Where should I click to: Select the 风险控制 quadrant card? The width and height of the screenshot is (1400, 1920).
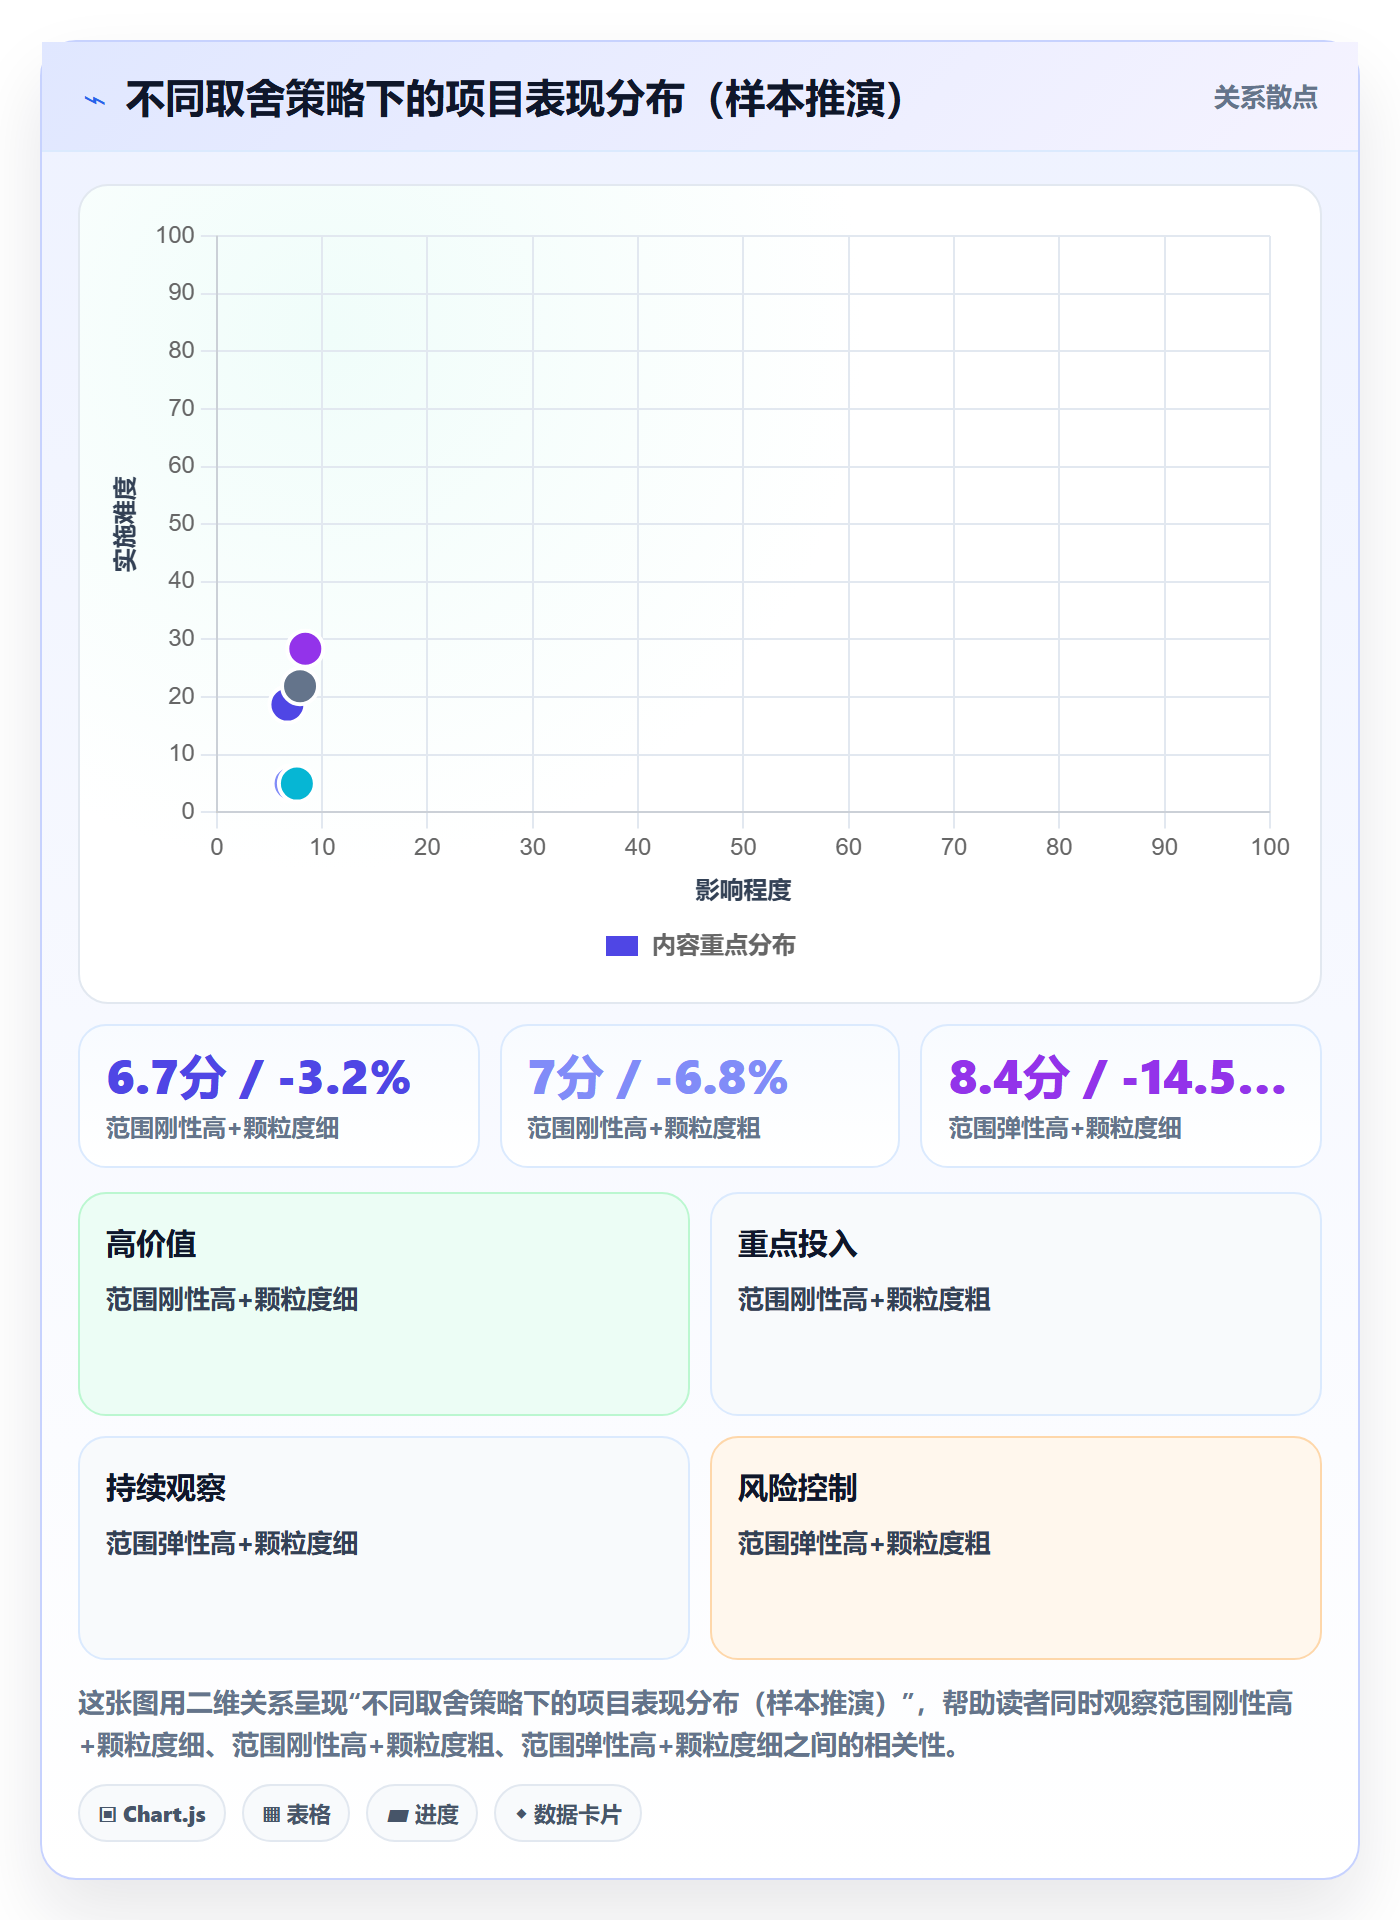[x=1016, y=1548]
